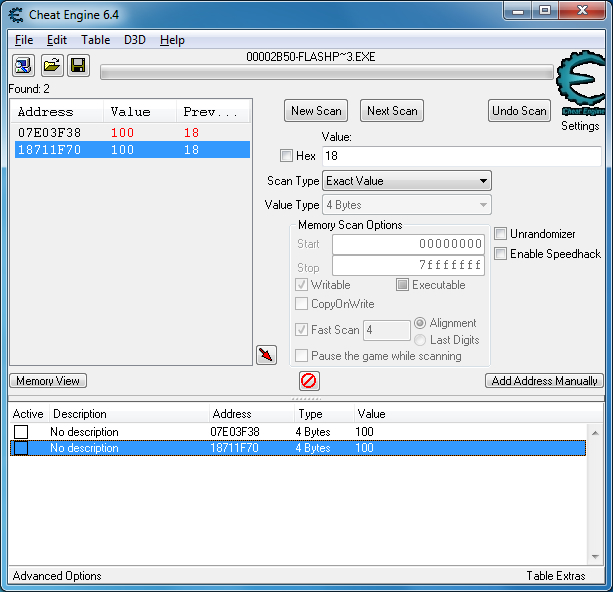Click the Prev column header in results
This screenshot has height=592, width=613.
point(213,112)
